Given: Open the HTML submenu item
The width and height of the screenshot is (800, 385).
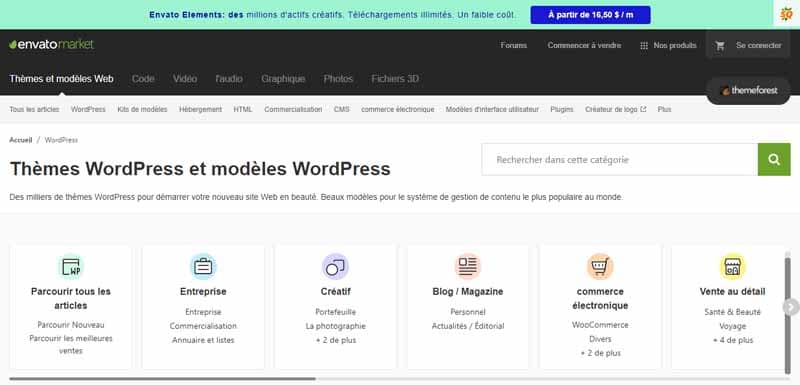Looking at the screenshot, I should point(243,109).
